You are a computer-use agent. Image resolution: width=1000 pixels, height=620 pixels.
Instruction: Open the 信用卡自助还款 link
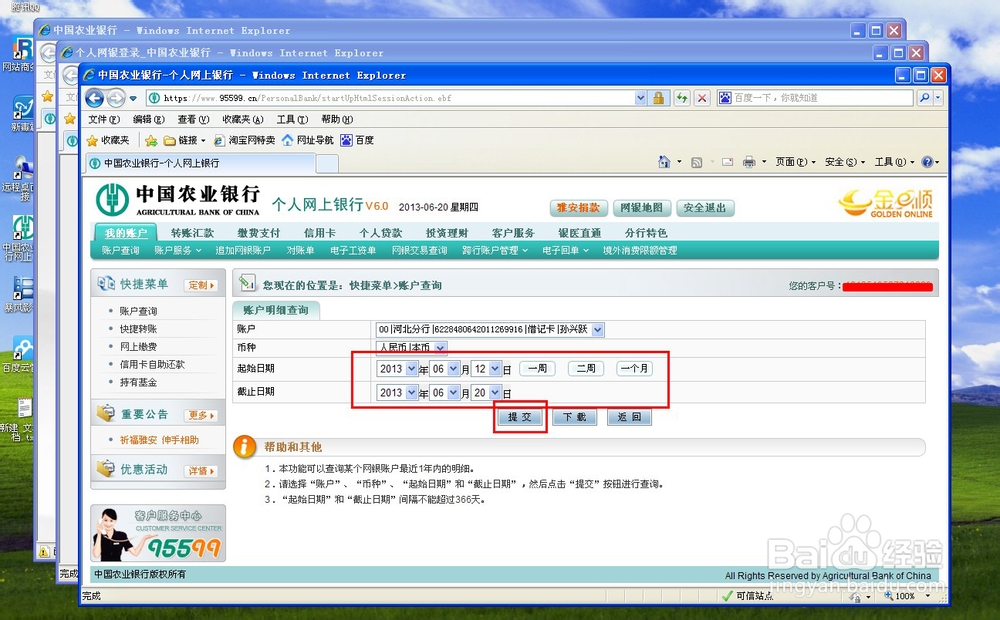click(152, 365)
